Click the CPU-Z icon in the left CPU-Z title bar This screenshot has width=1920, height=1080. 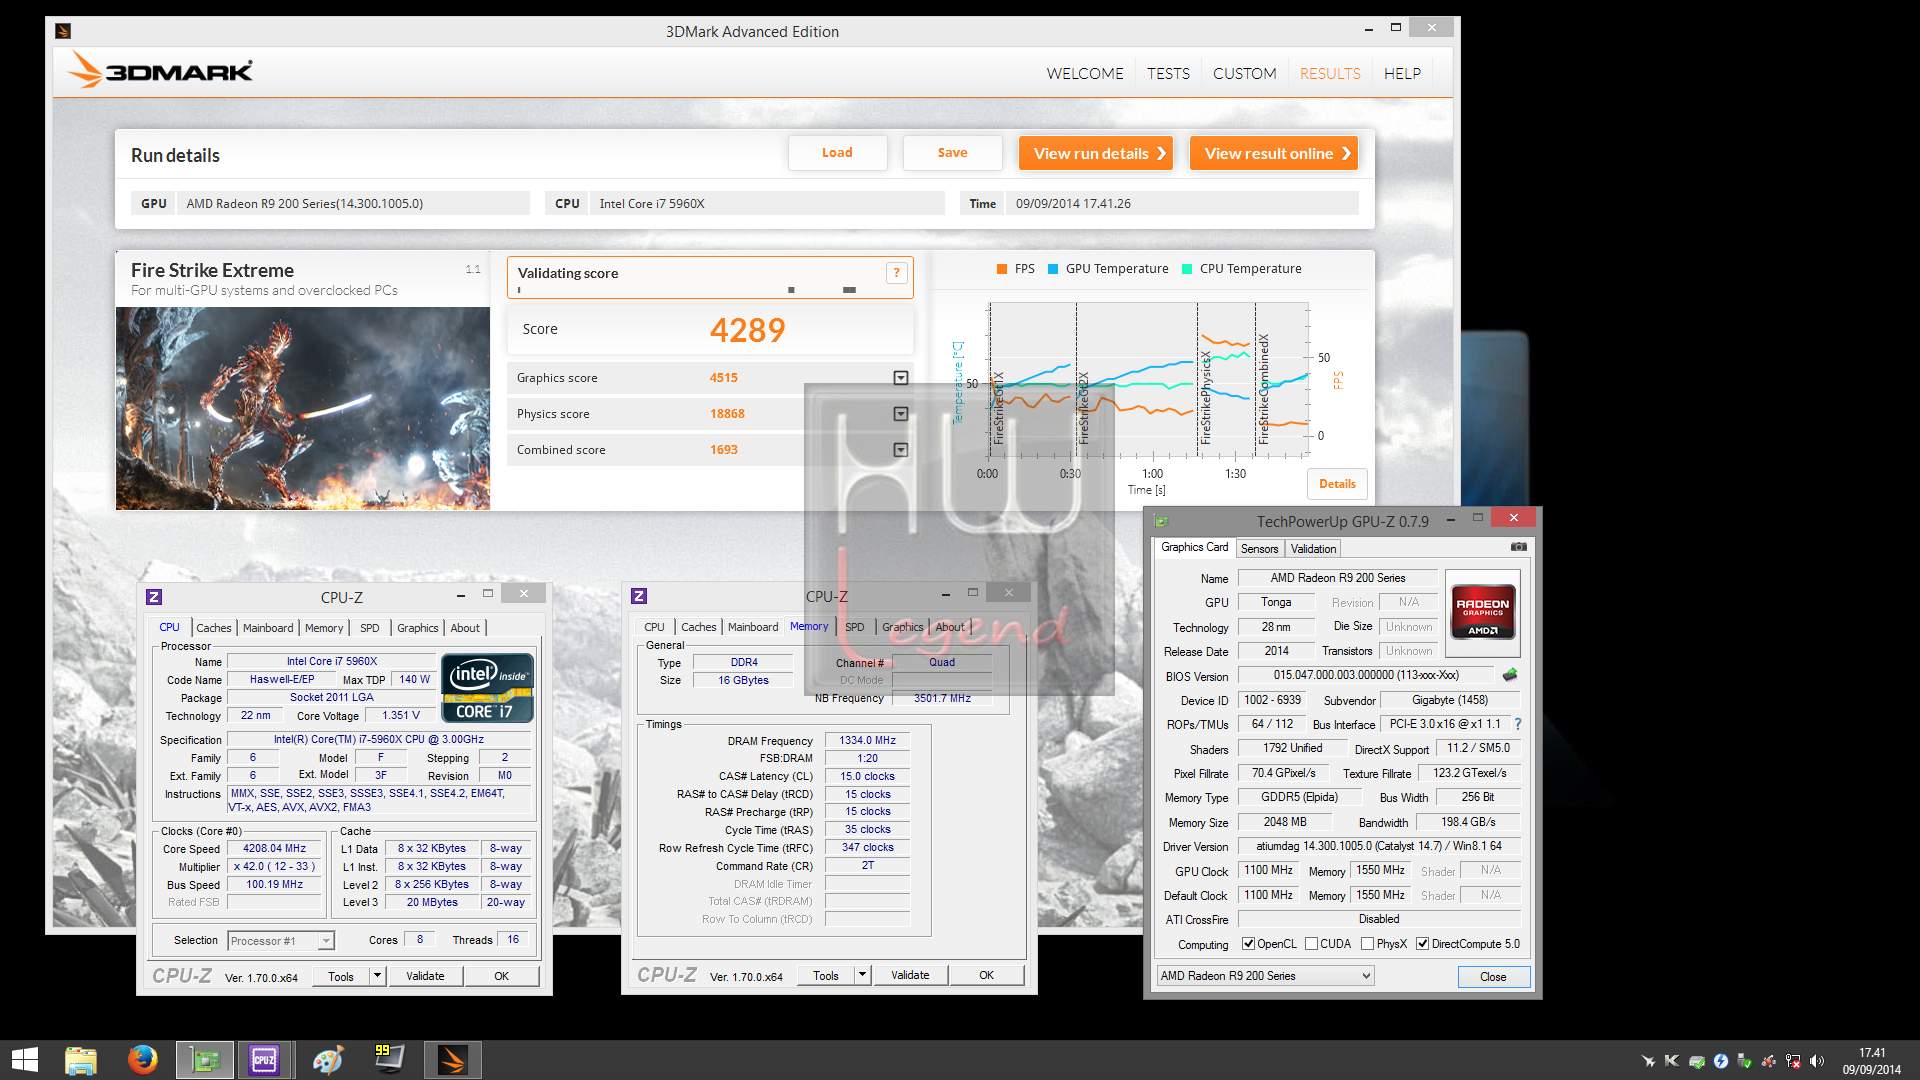pos(154,597)
